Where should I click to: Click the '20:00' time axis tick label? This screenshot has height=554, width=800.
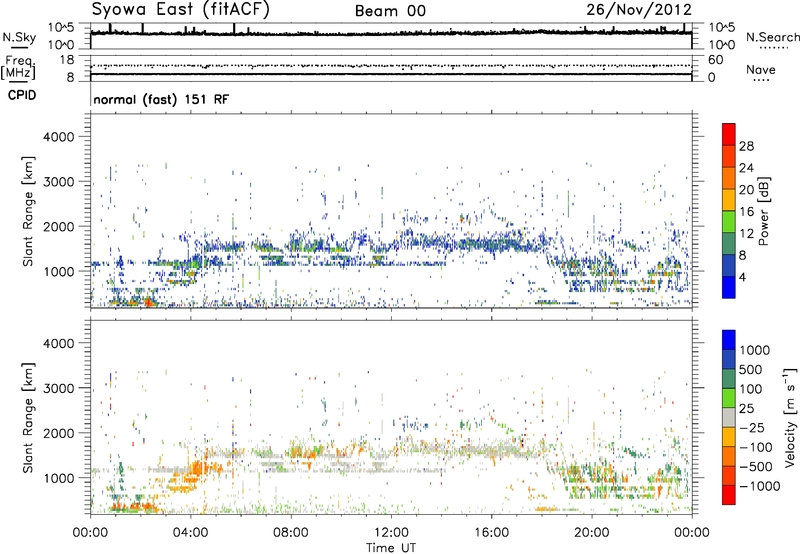[592, 533]
